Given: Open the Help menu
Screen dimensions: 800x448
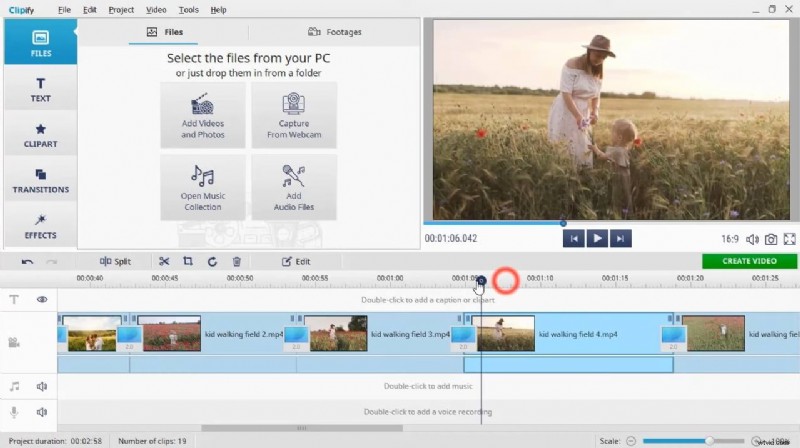Looking at the screenshot, I should coord(218,10).
